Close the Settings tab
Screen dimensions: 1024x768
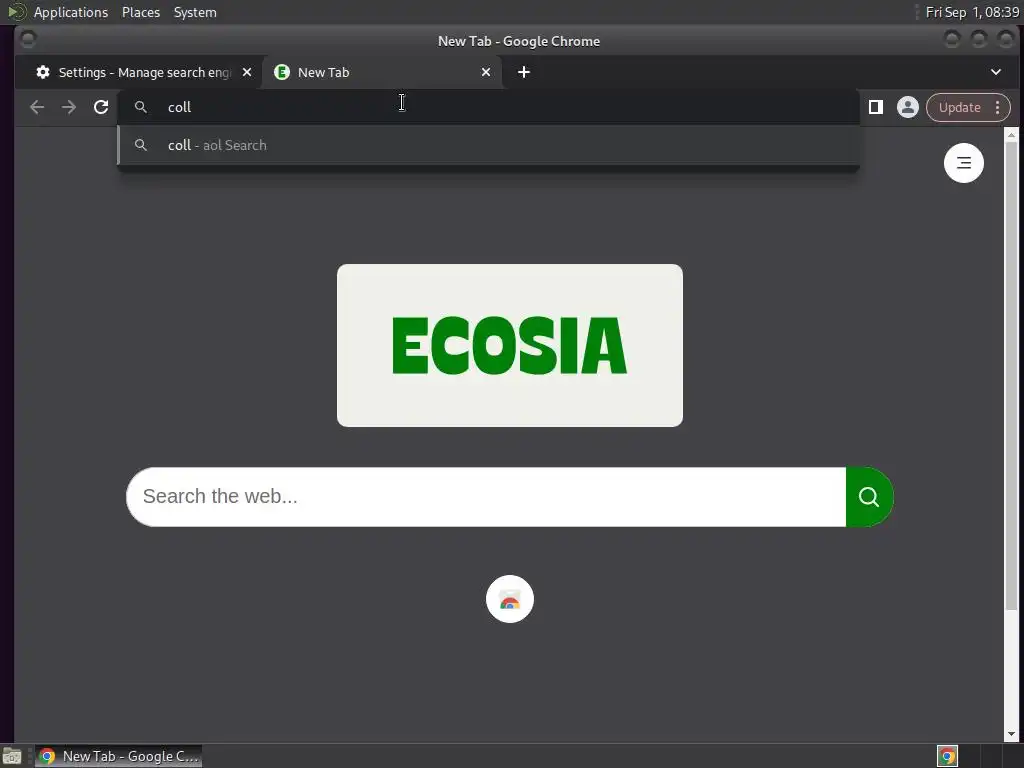247,72
